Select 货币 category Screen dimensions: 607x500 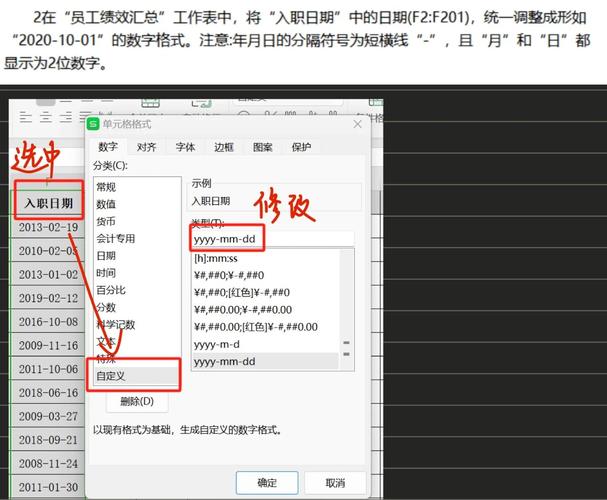click(137, 221)
